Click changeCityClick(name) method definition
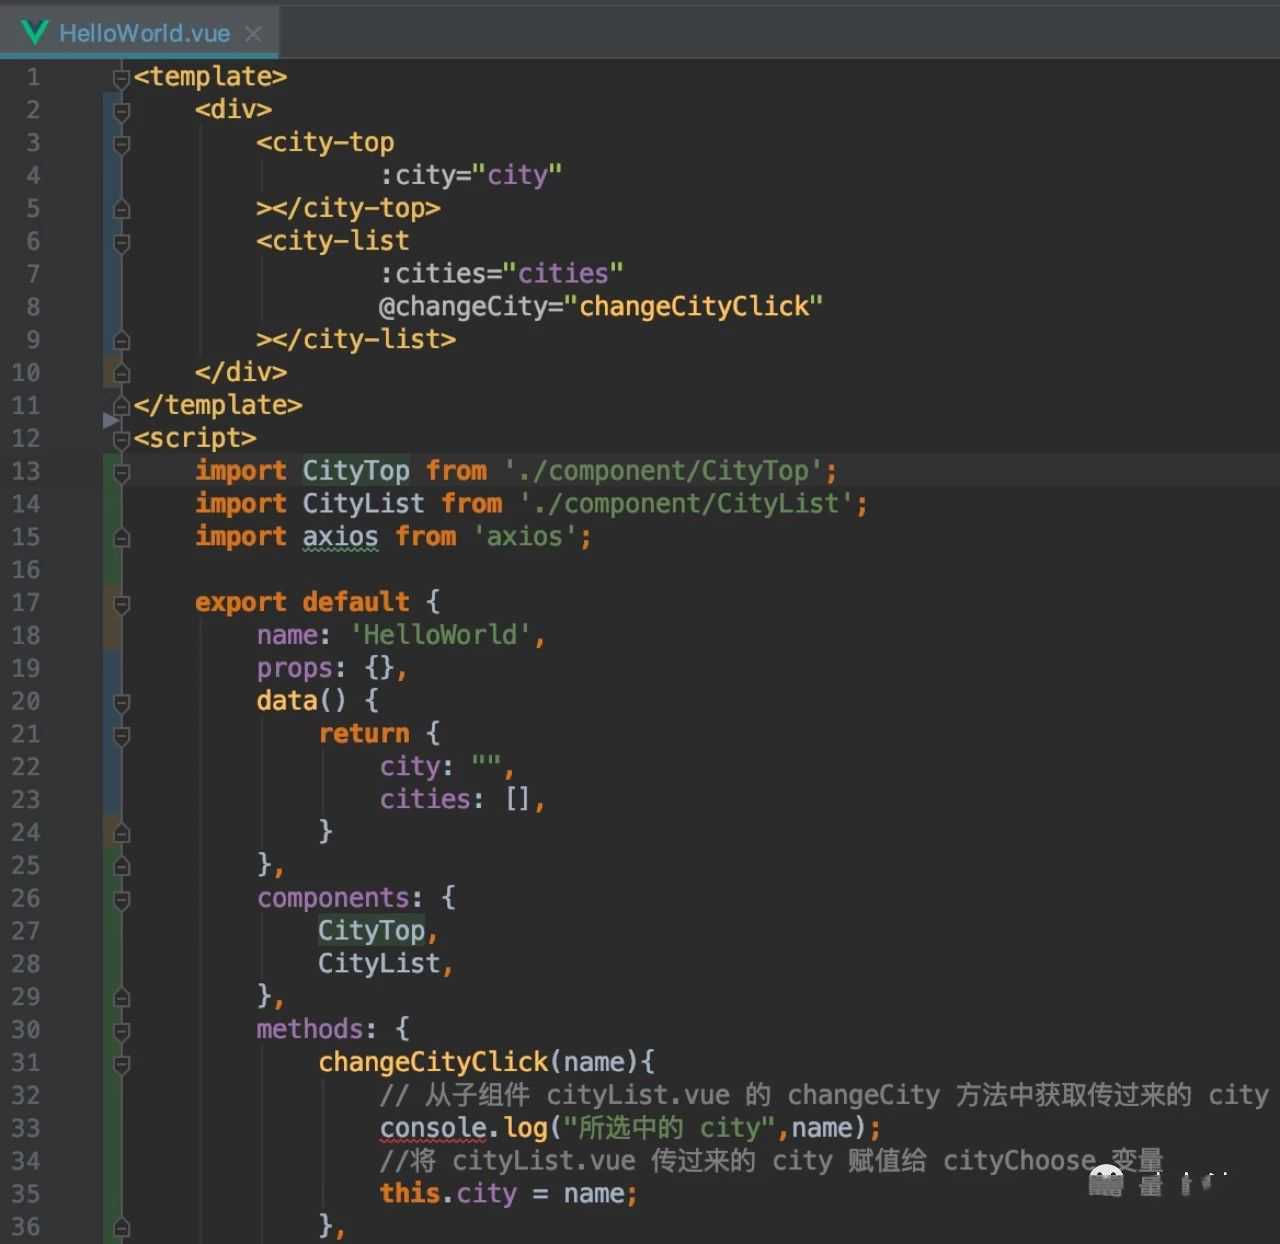The image size is (1280, 1244). pyautogui.click(x=487, y=1063)
